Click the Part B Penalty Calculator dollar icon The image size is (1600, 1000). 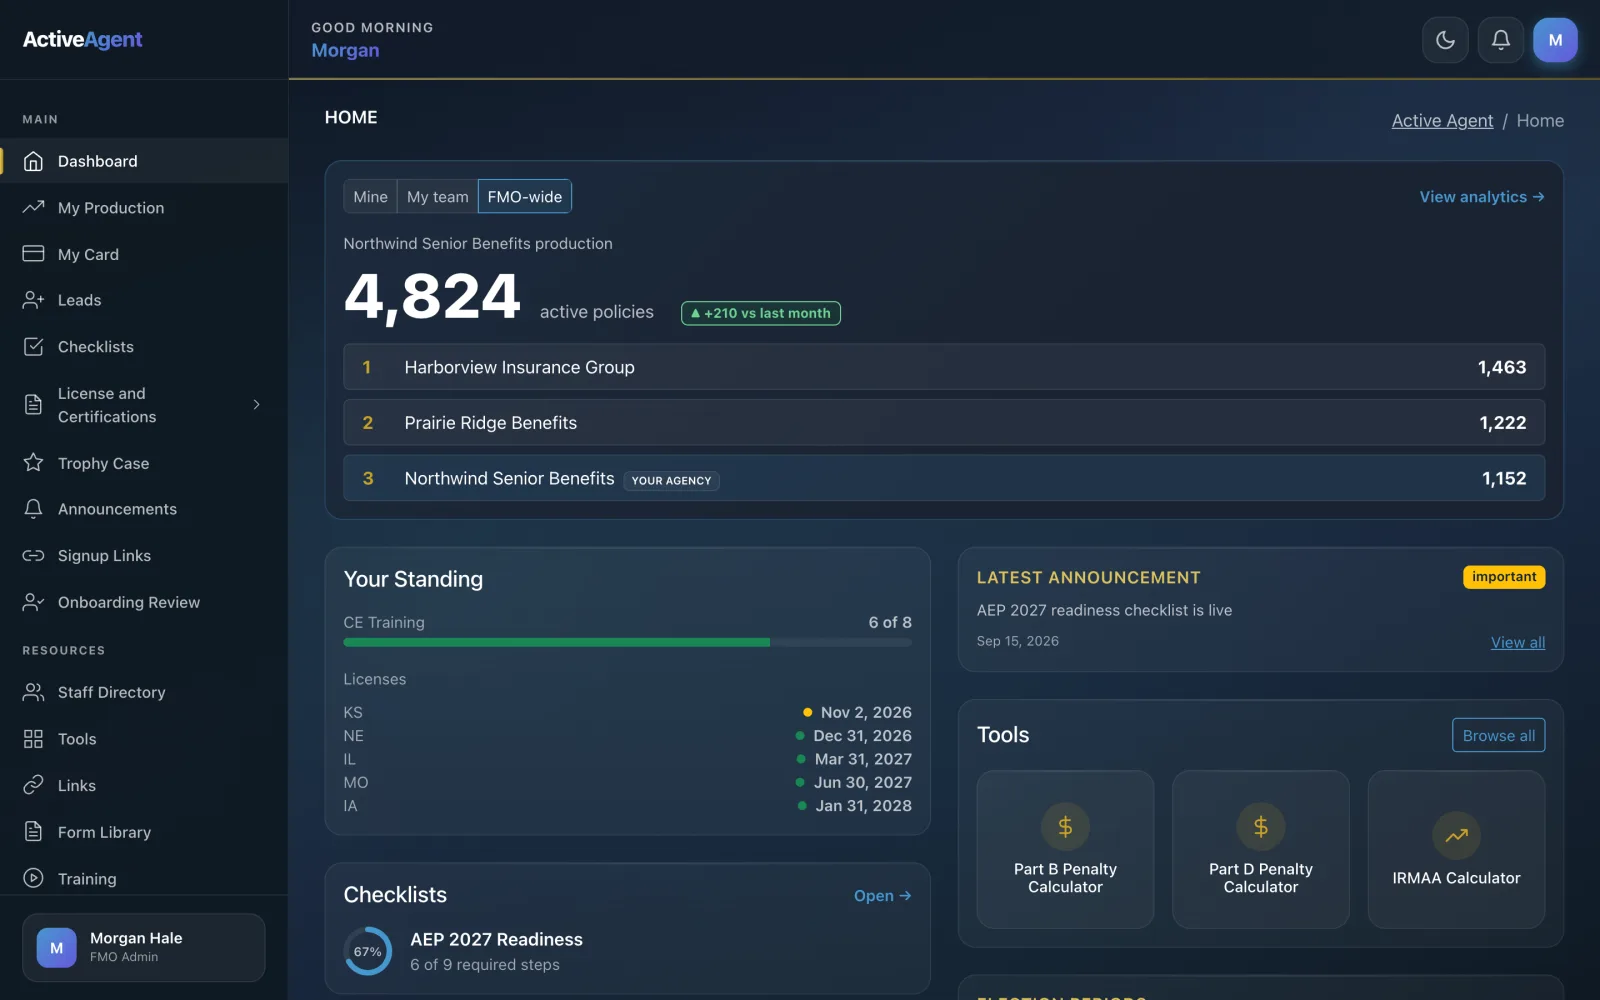point(1065,827)
